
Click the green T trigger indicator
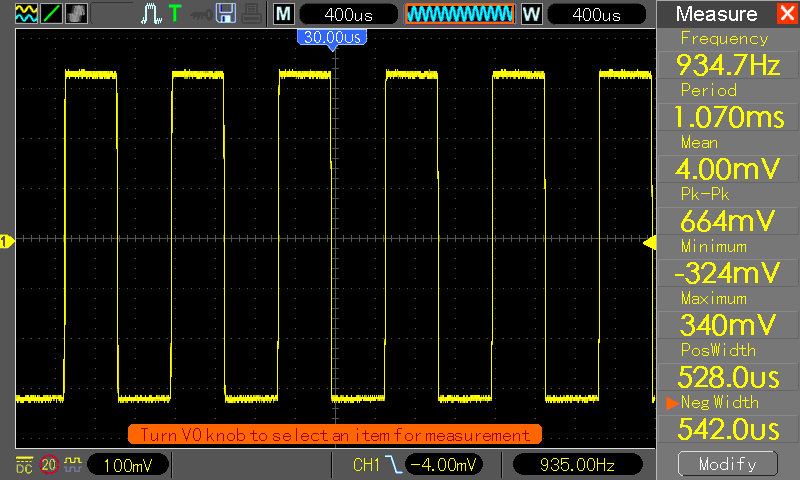175,14
